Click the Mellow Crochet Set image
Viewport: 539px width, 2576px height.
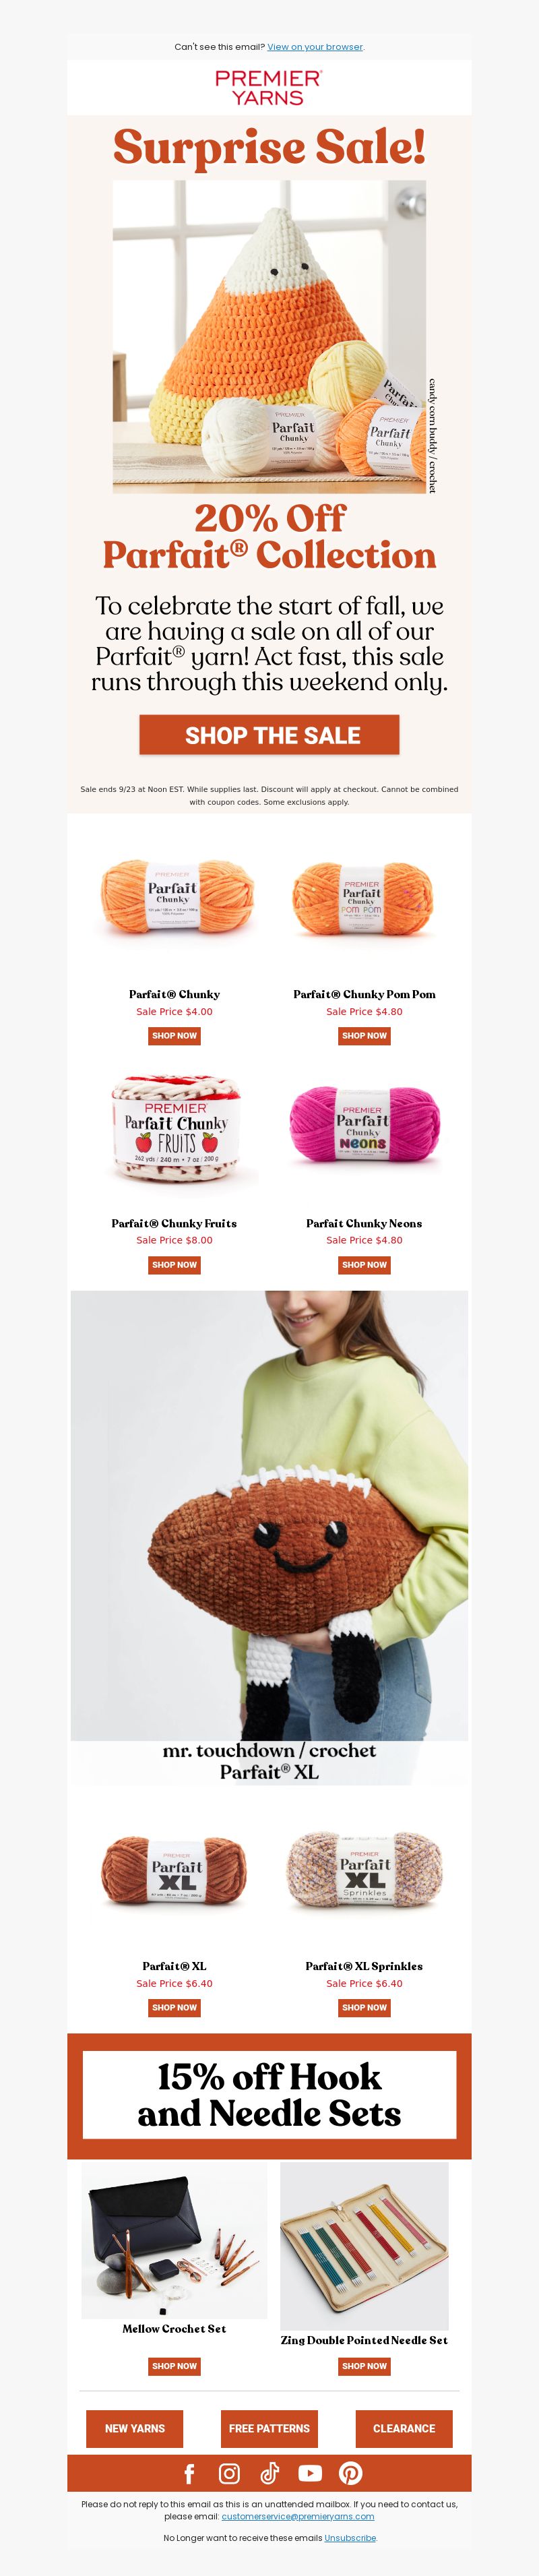tap(174, 2240)
